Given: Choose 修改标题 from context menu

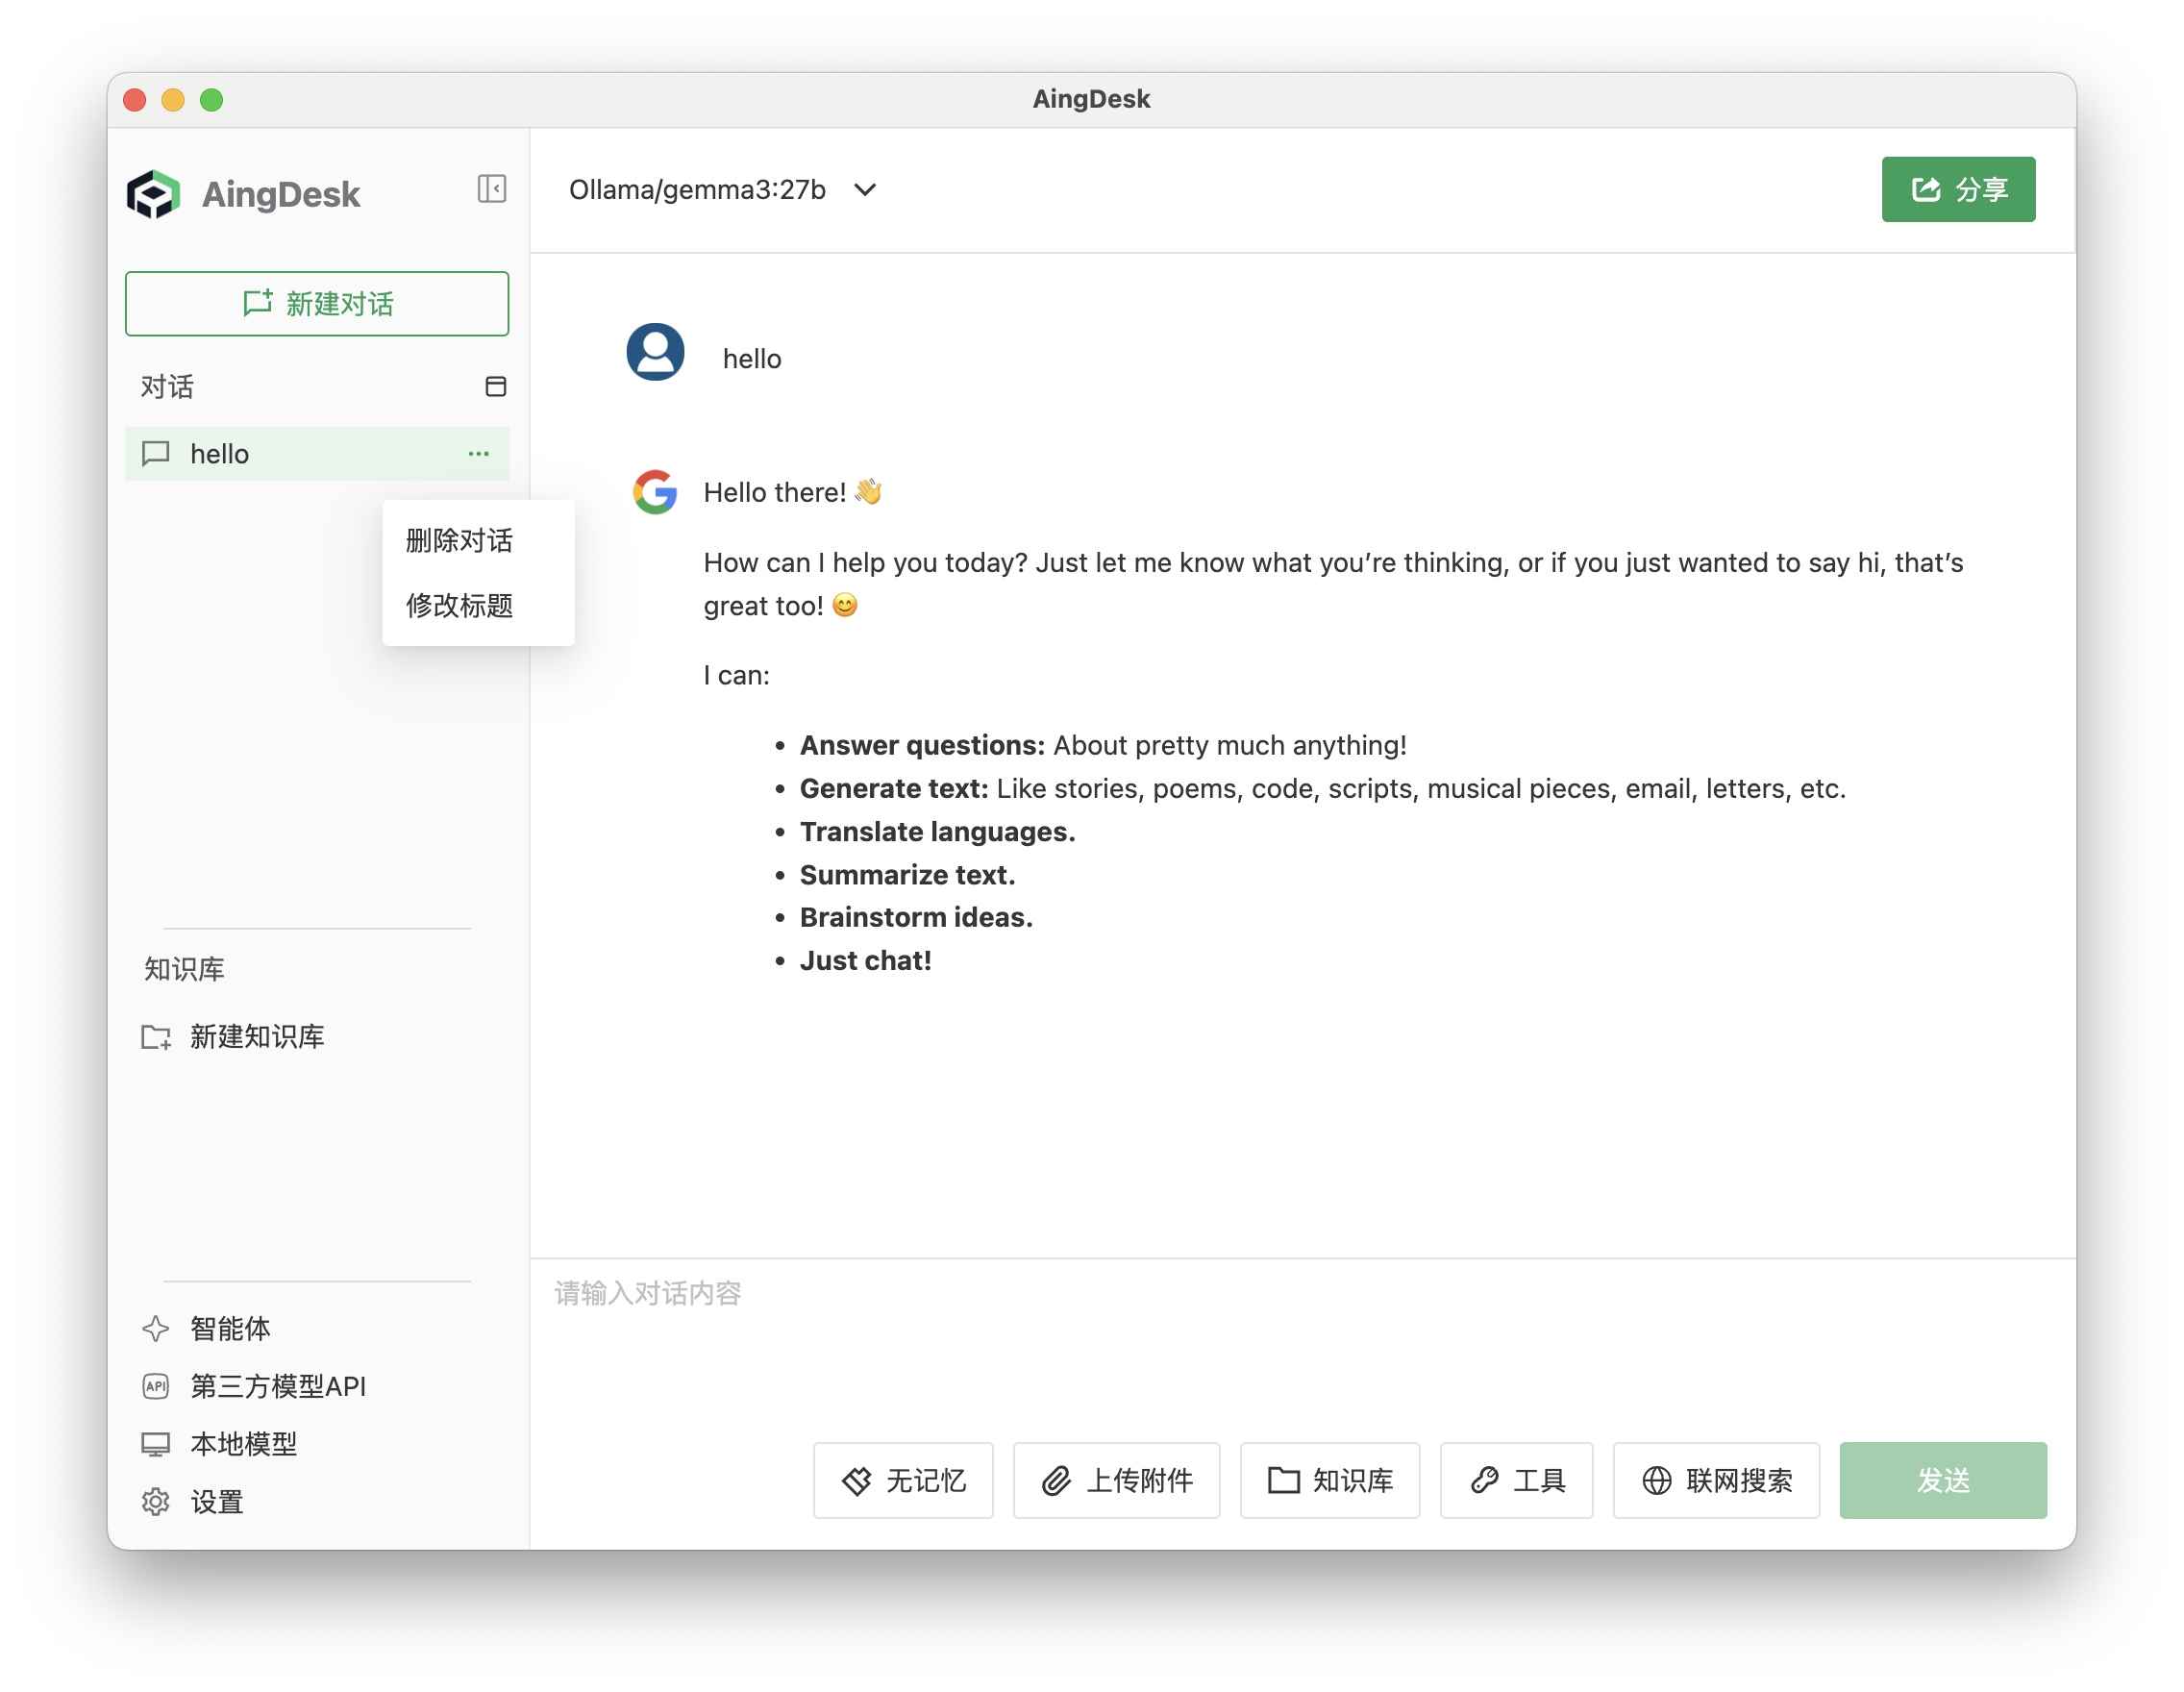Looking at the screenshot, I should 459,606.
